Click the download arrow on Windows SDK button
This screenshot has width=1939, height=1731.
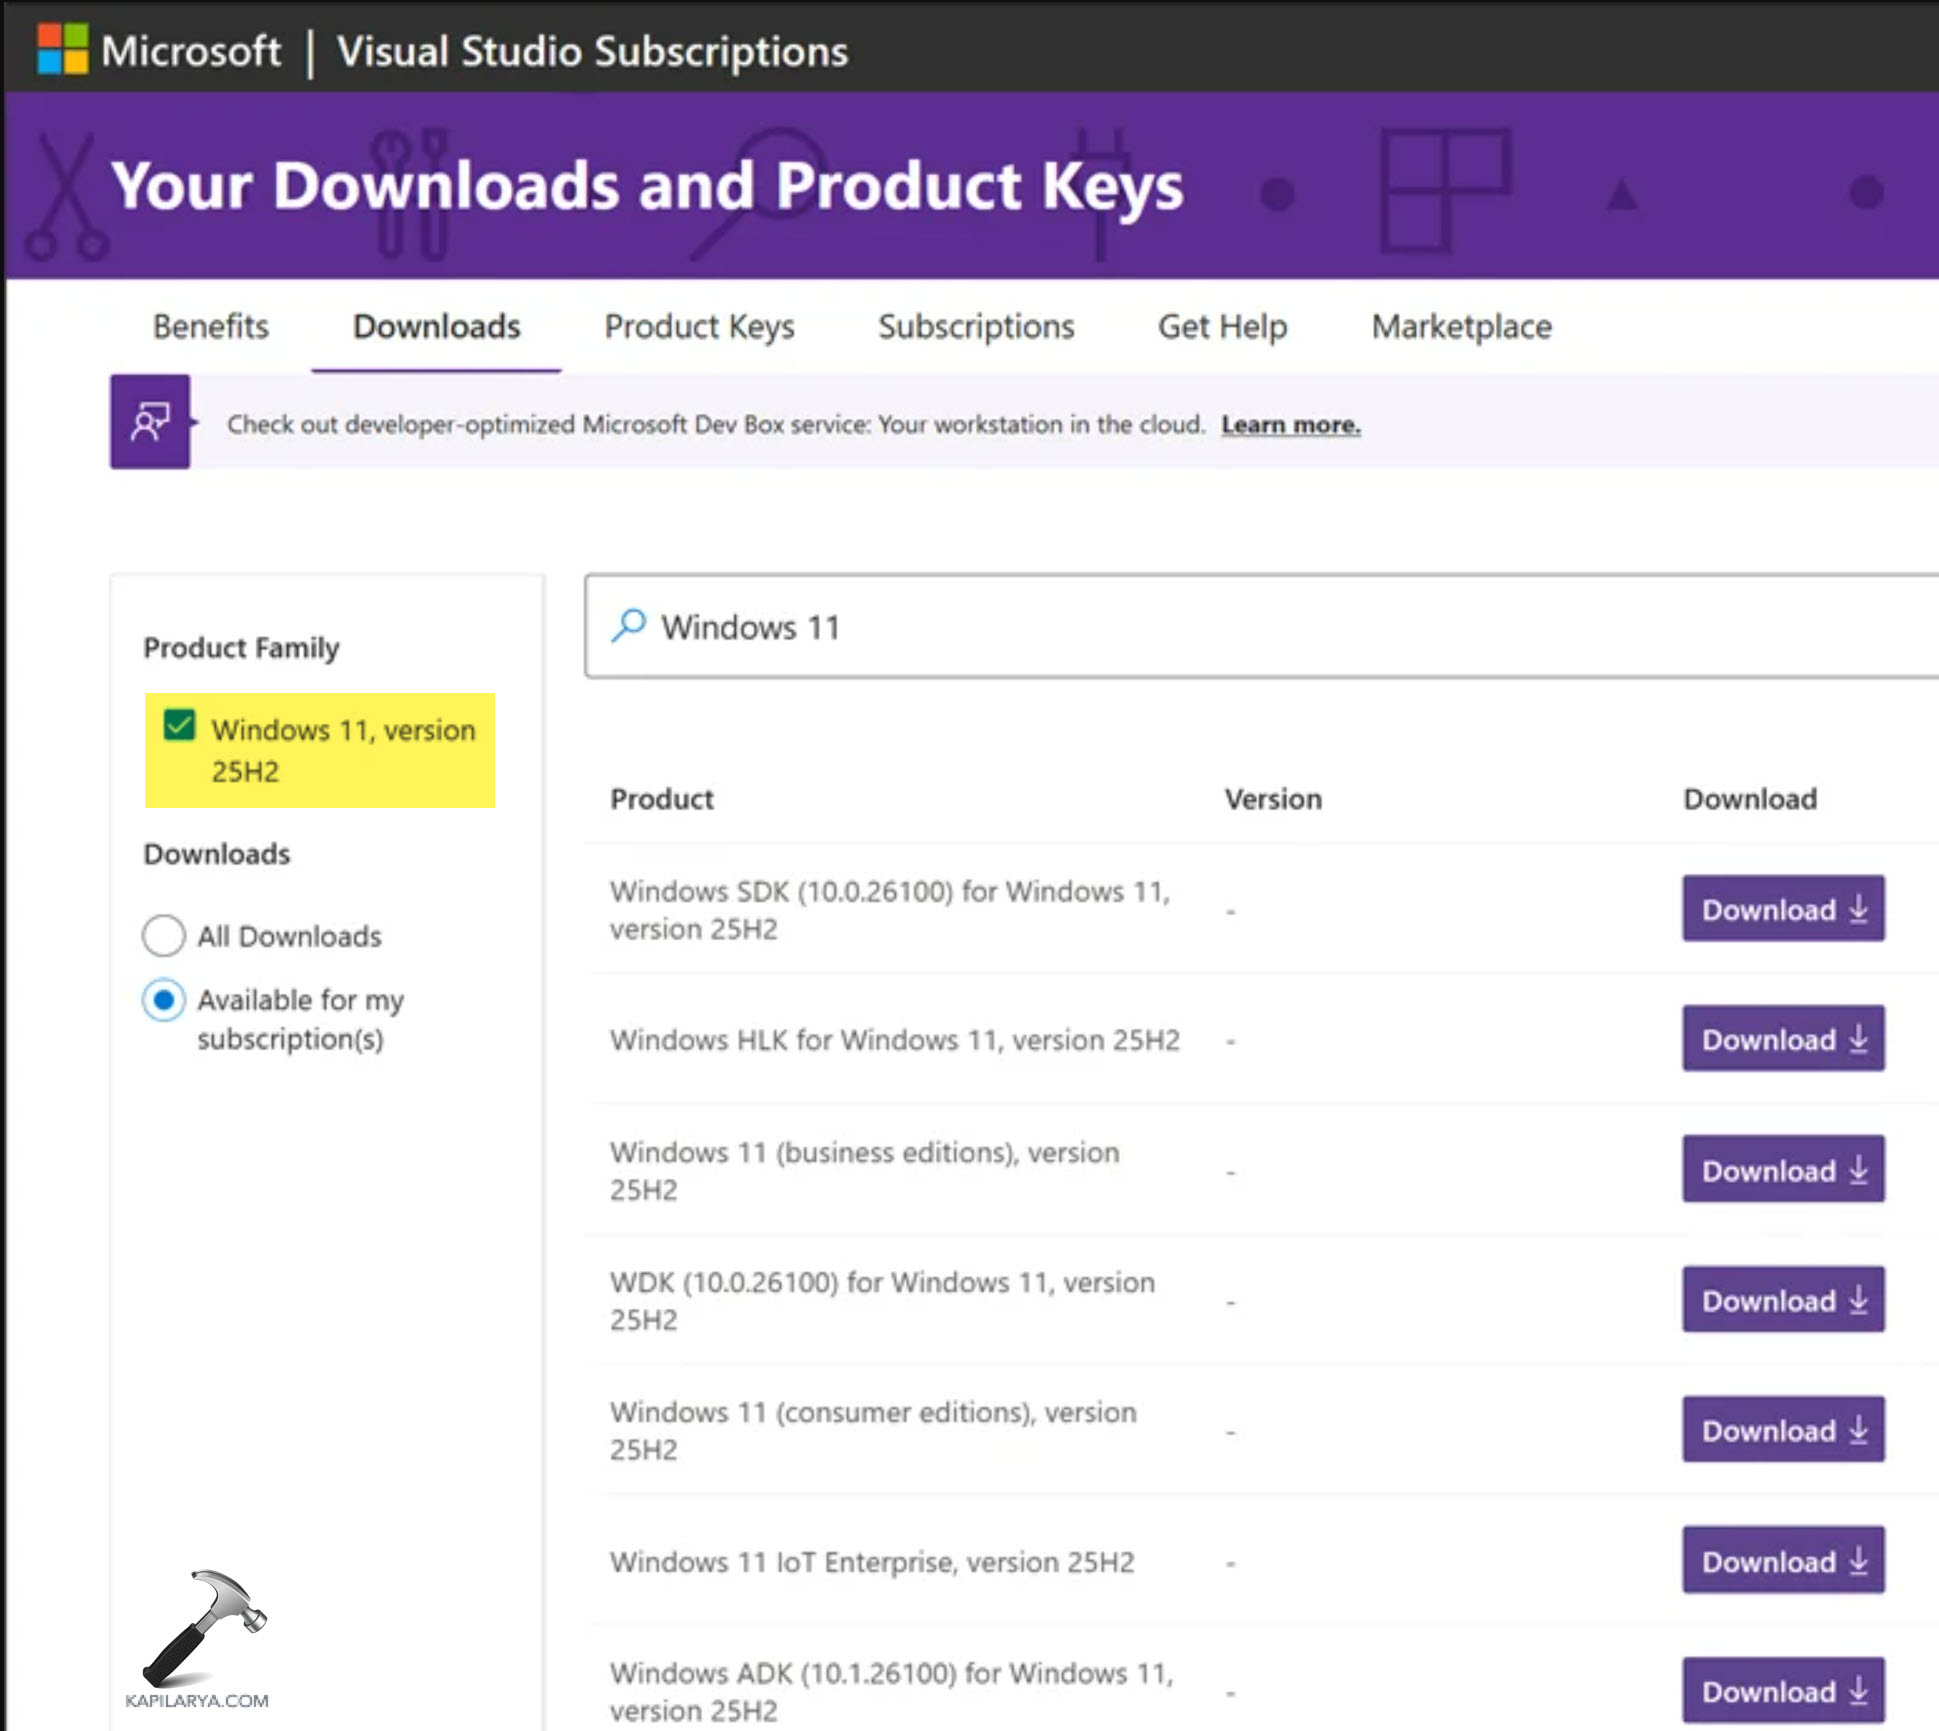1858,910
